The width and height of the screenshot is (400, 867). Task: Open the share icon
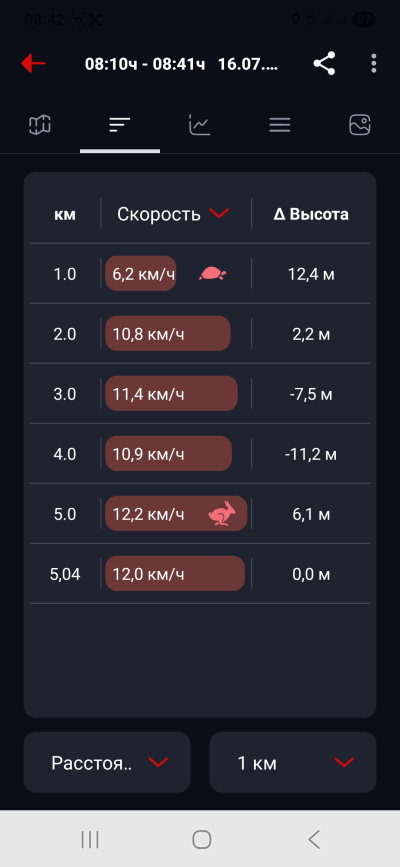(x=324, y=64)
